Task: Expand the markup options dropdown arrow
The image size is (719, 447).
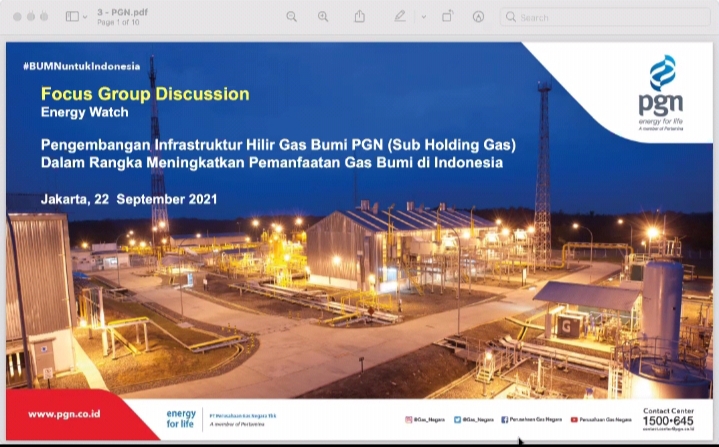Action: point(423,17)
